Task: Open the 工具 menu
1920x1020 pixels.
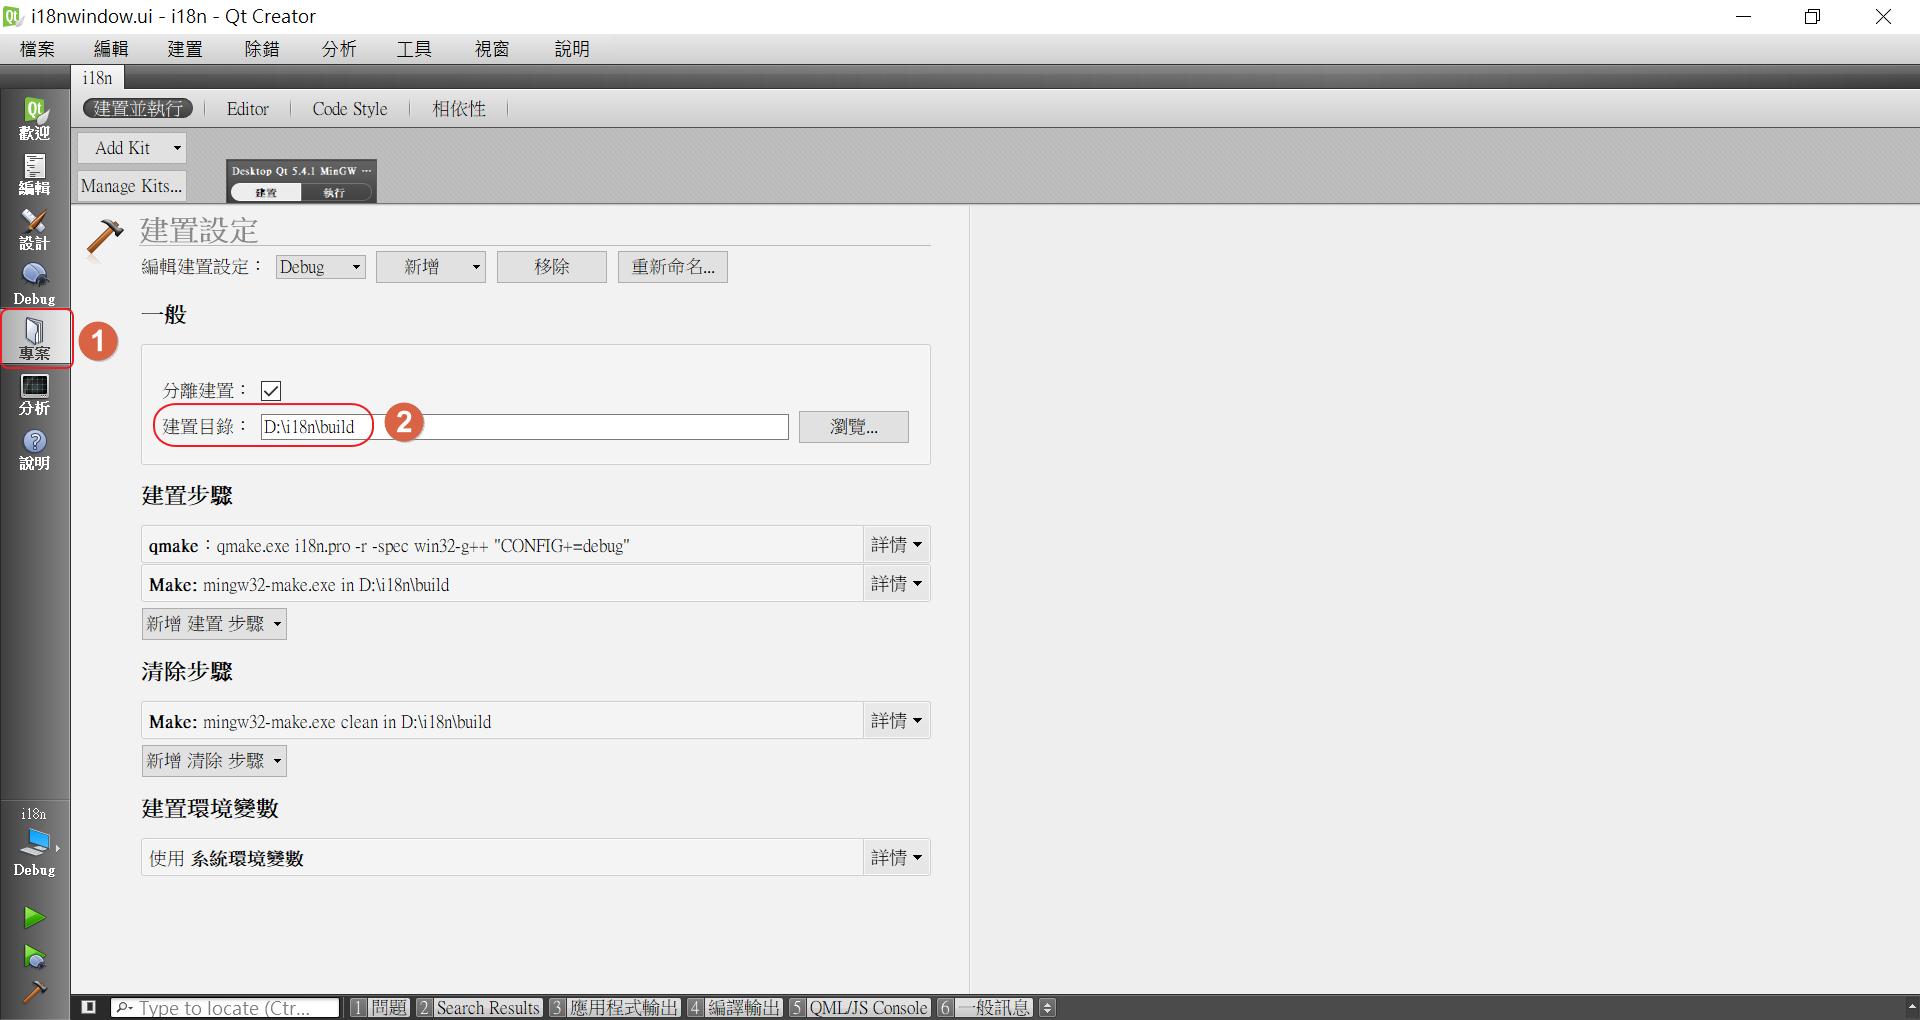Action: coord(414,49)
